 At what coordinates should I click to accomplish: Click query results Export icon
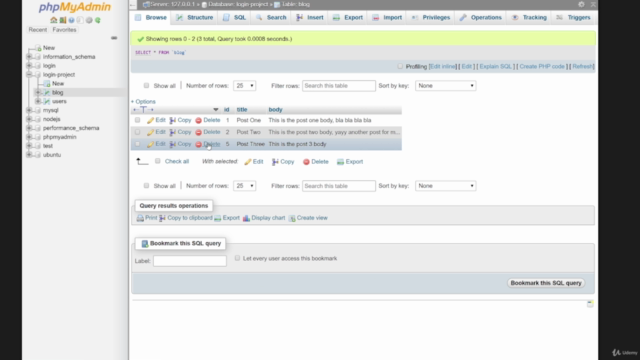pyautogui.click(x=218, y=218)
